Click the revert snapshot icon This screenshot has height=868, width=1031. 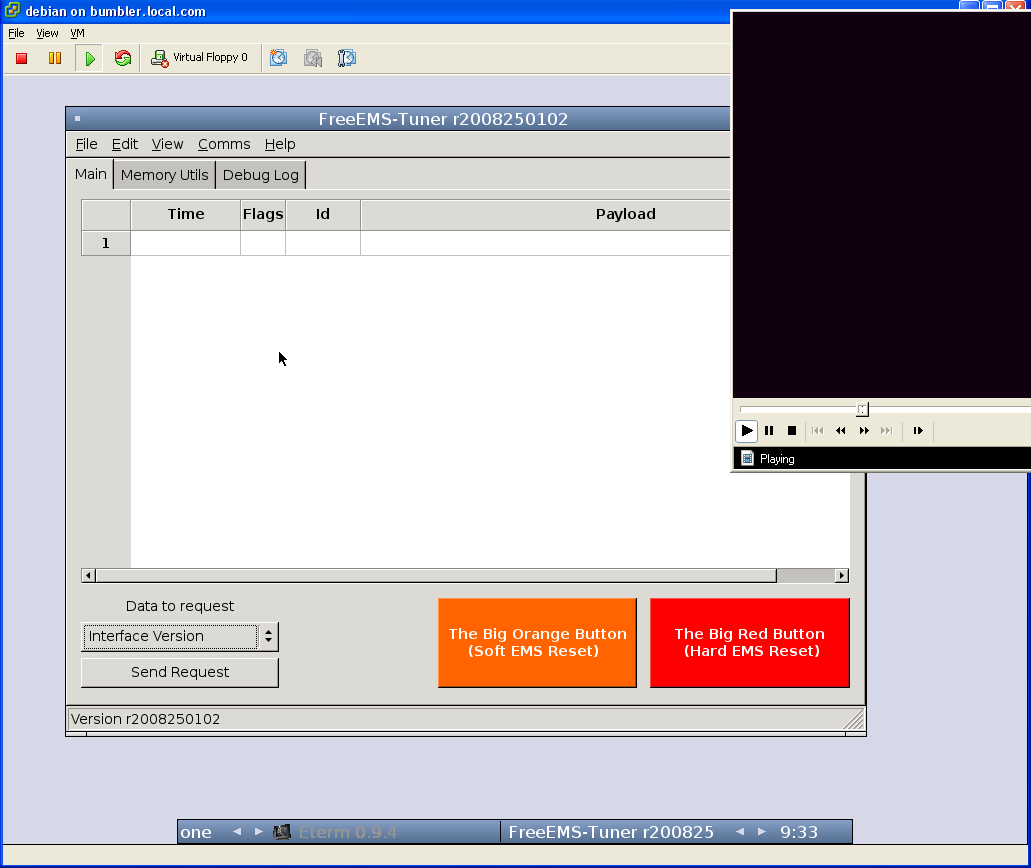coord(313,58)
